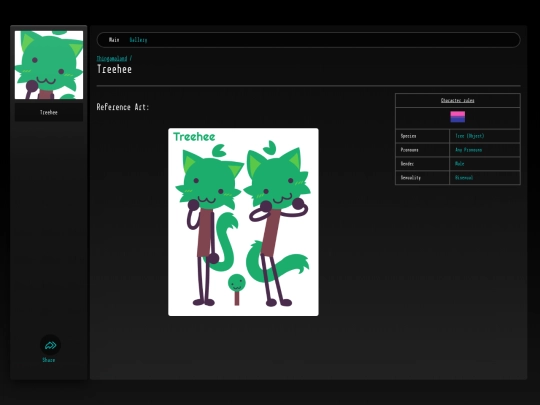Click the Treehee page title
Viewport: 540px width, 405px height.
tap(114, 69)
